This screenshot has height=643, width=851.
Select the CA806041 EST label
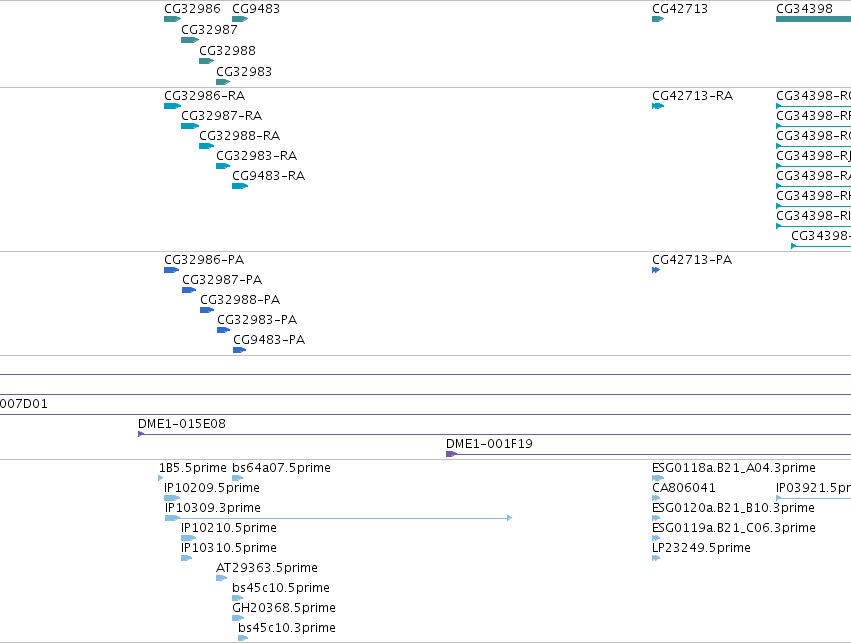683,487
